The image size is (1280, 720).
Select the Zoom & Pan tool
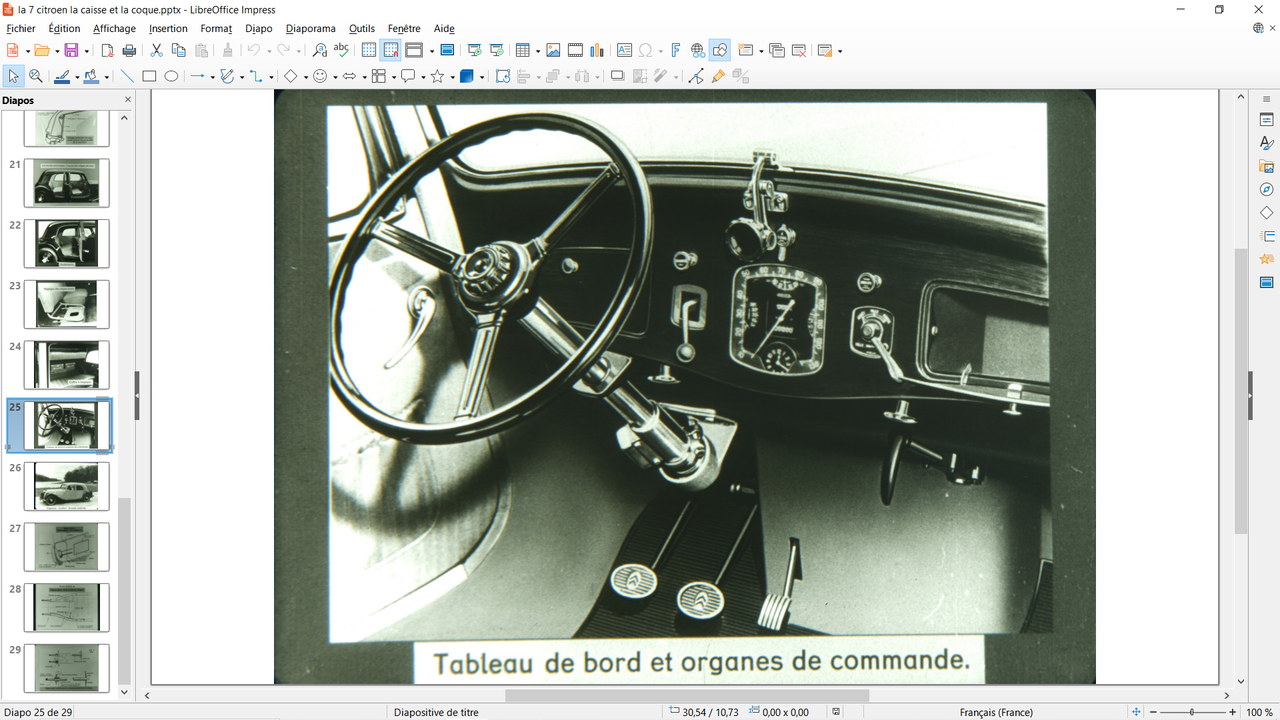(35, 76)
